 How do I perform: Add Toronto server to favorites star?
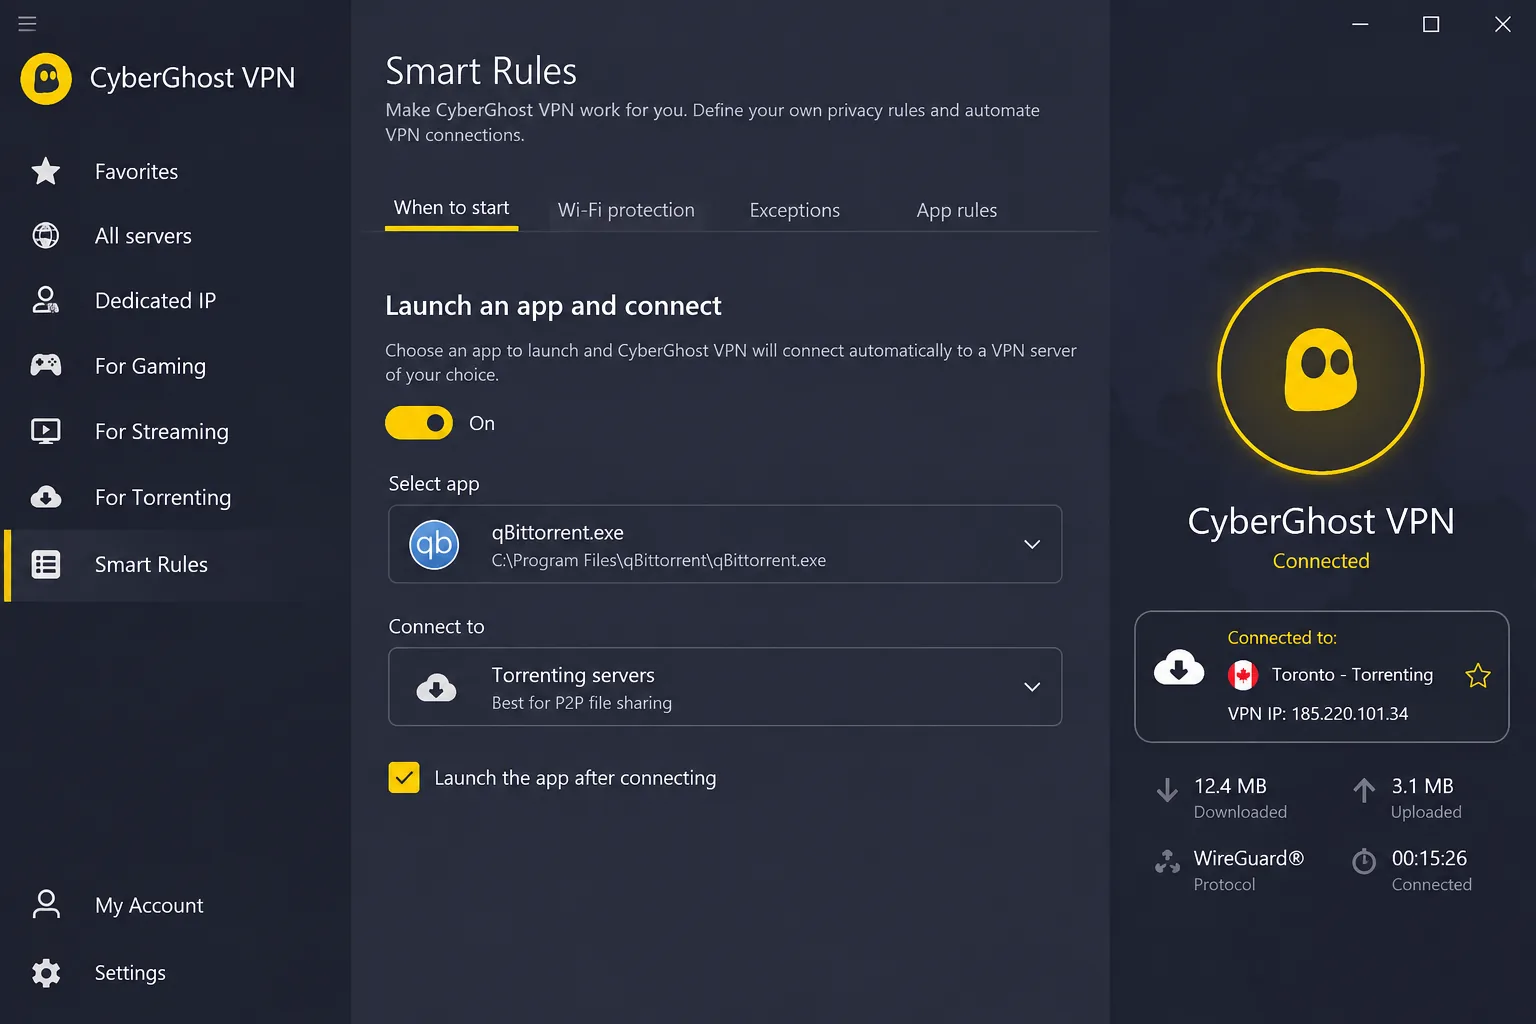(x=1478, y=676)
